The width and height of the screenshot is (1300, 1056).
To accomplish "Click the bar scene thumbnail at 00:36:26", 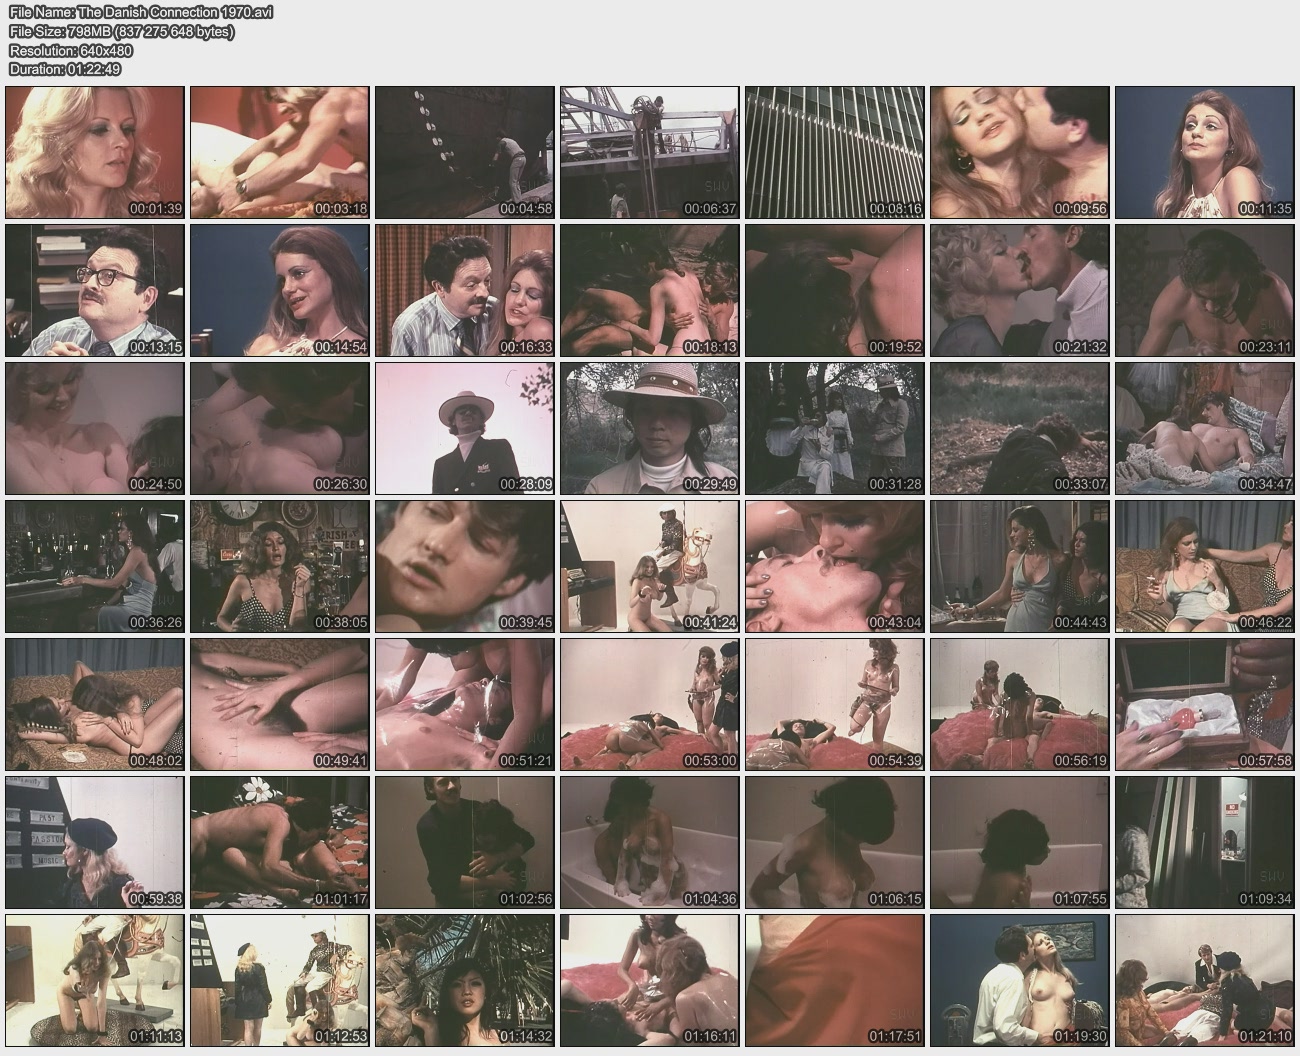I will click(95, 567).
